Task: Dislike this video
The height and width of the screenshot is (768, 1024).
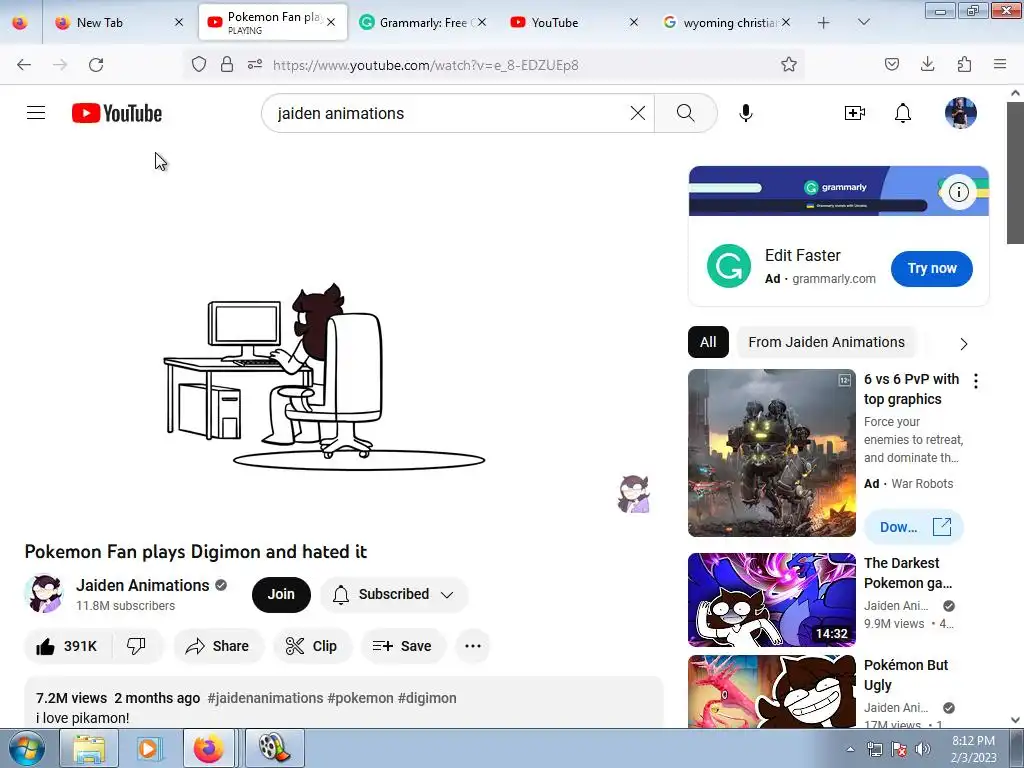Action: (136, 646)
